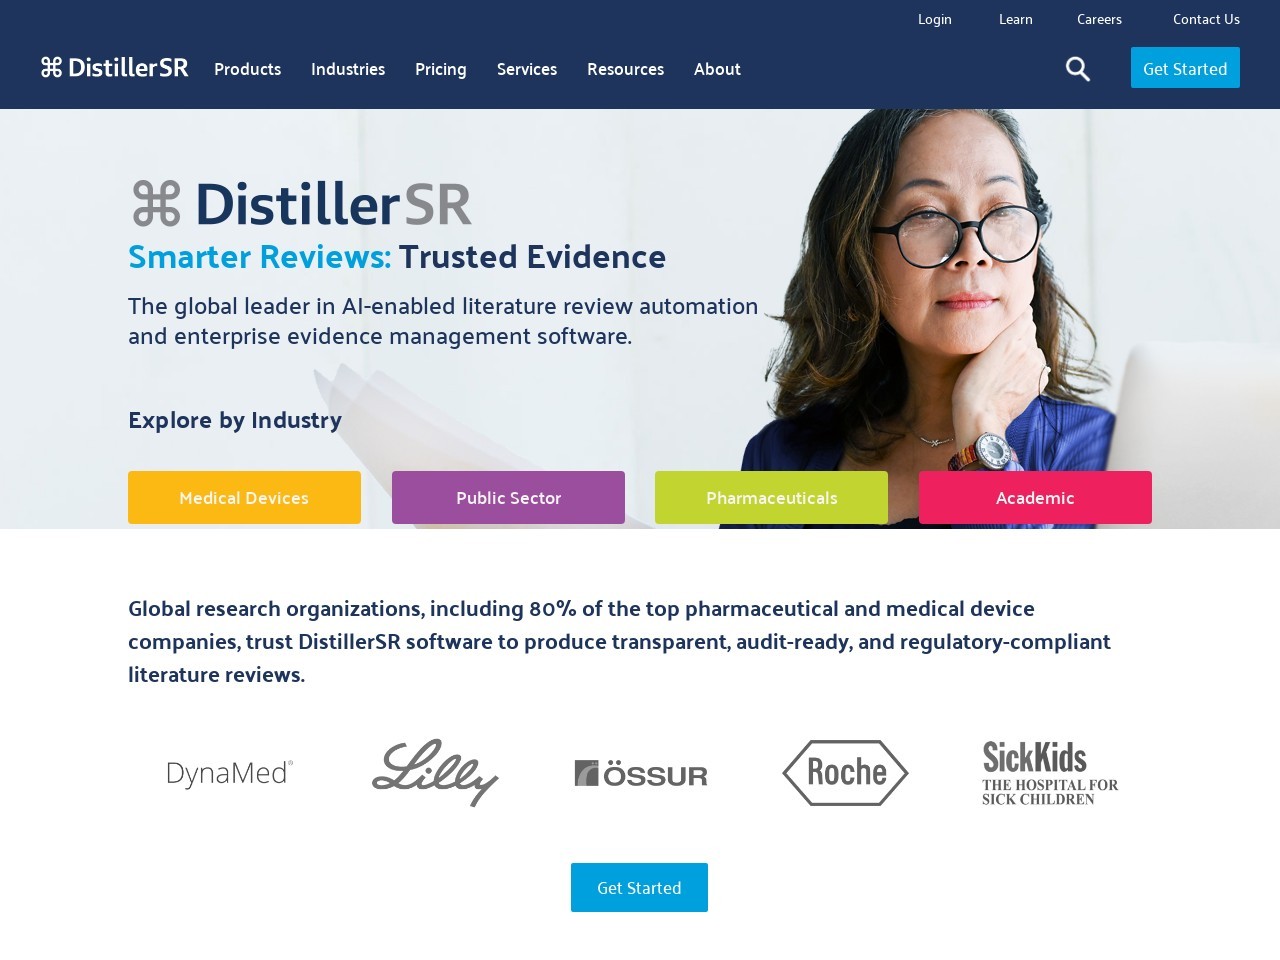Click the Login link
1280x960 pixels.
point(935,19)
